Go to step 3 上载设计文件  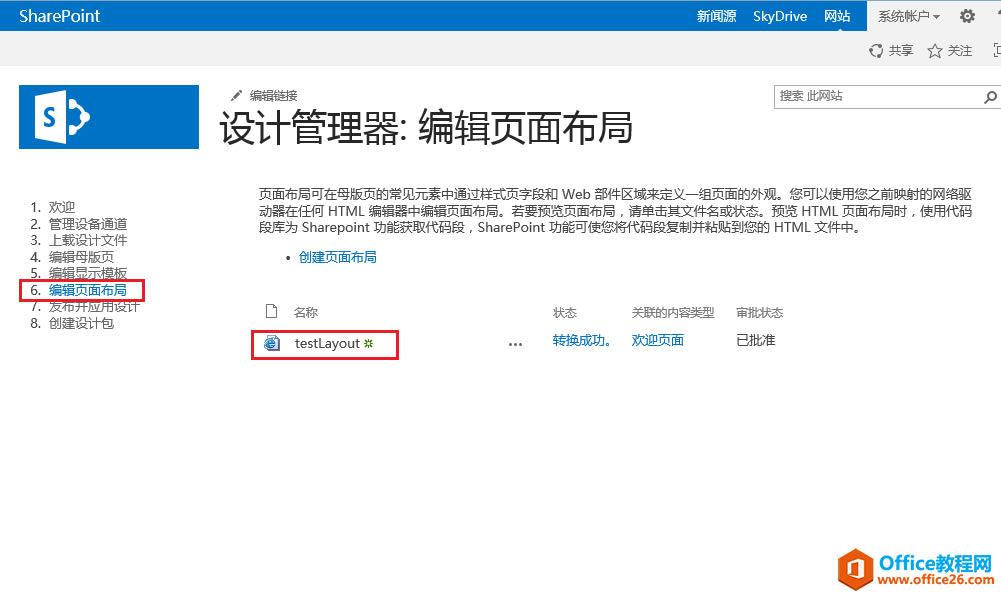88,240
